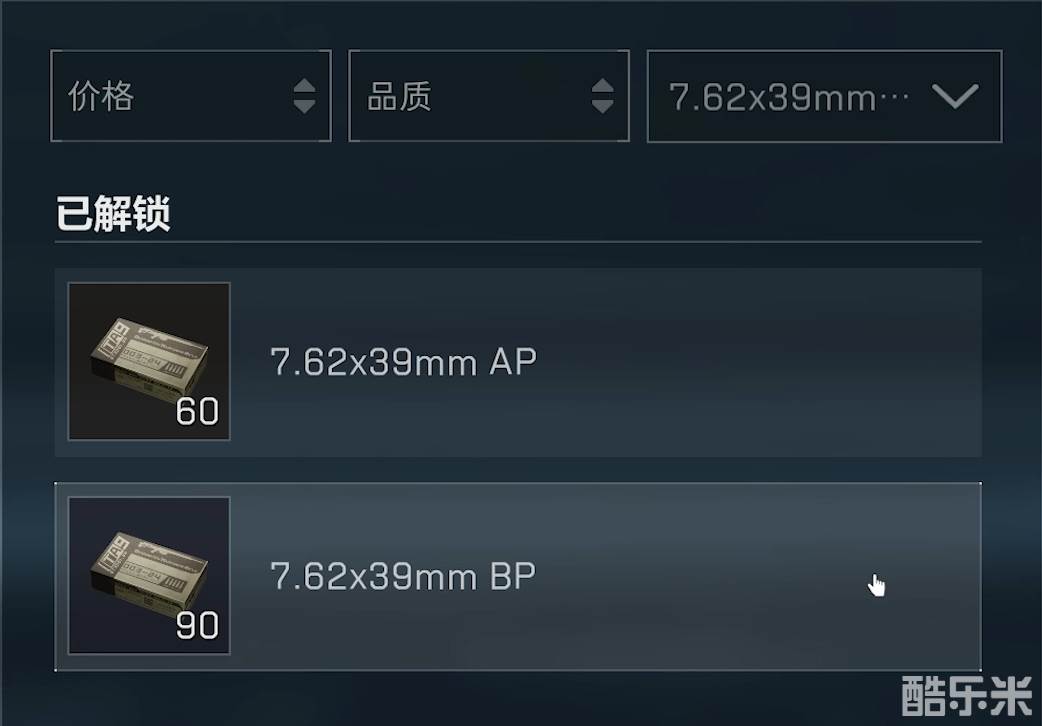Select the 7.62x39mm AP ammo box image
The height and width of the screenshot is (726, 1042).
149,361
